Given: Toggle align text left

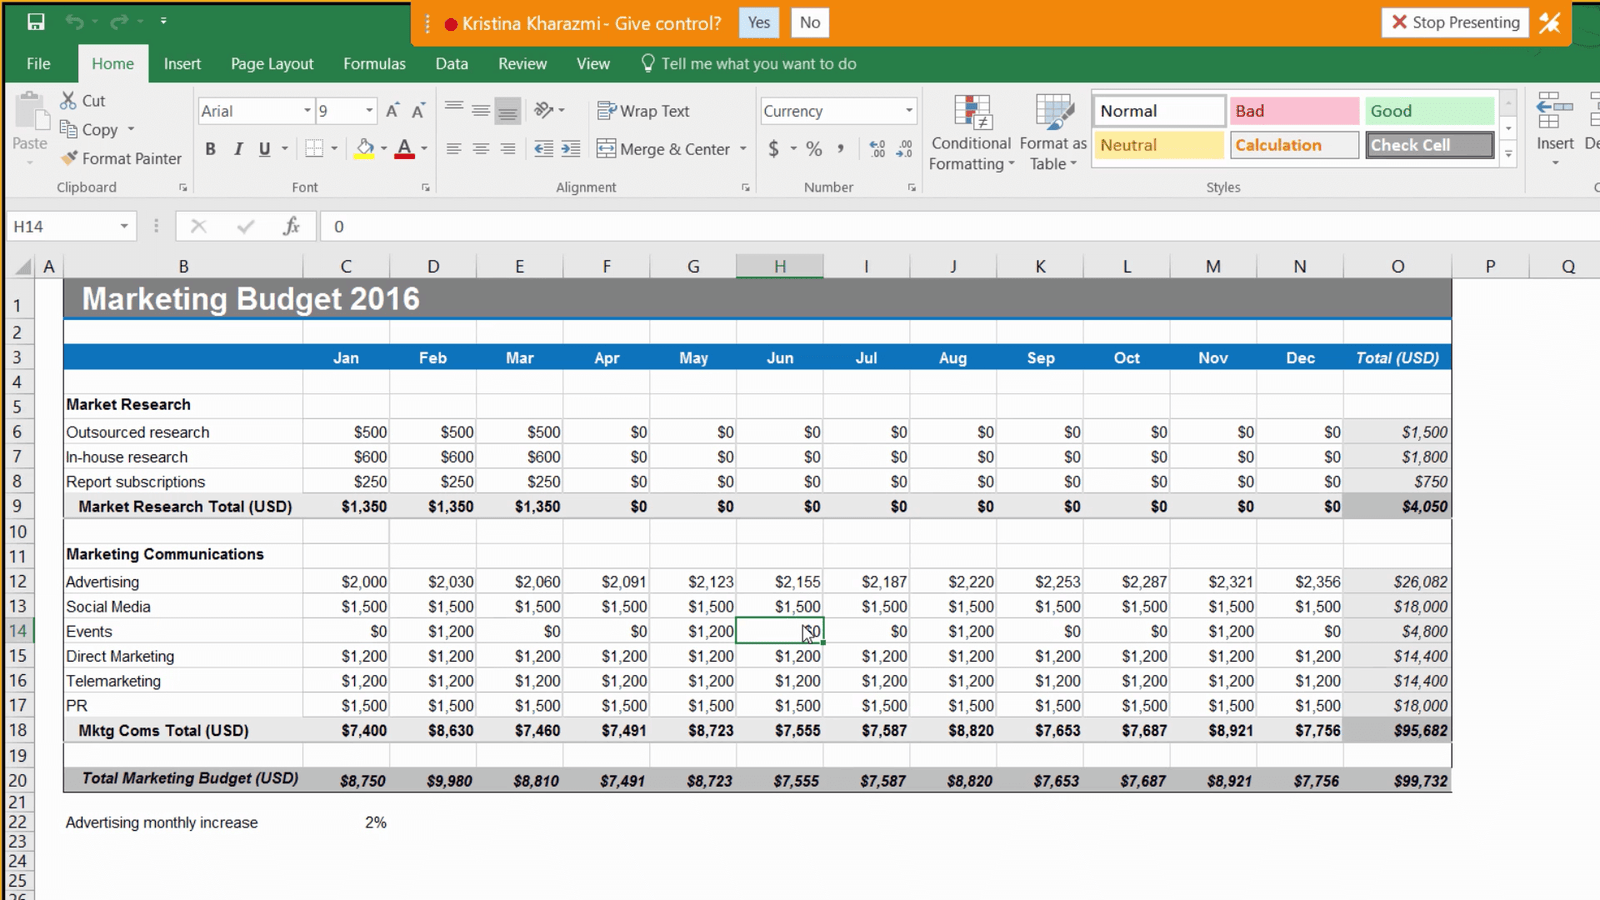Looking at the screenshot, I should (454, 149).
